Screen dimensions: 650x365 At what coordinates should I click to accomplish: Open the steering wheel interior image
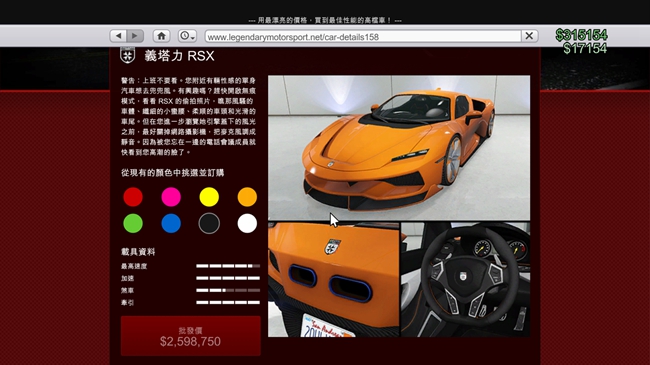point(466,280)
